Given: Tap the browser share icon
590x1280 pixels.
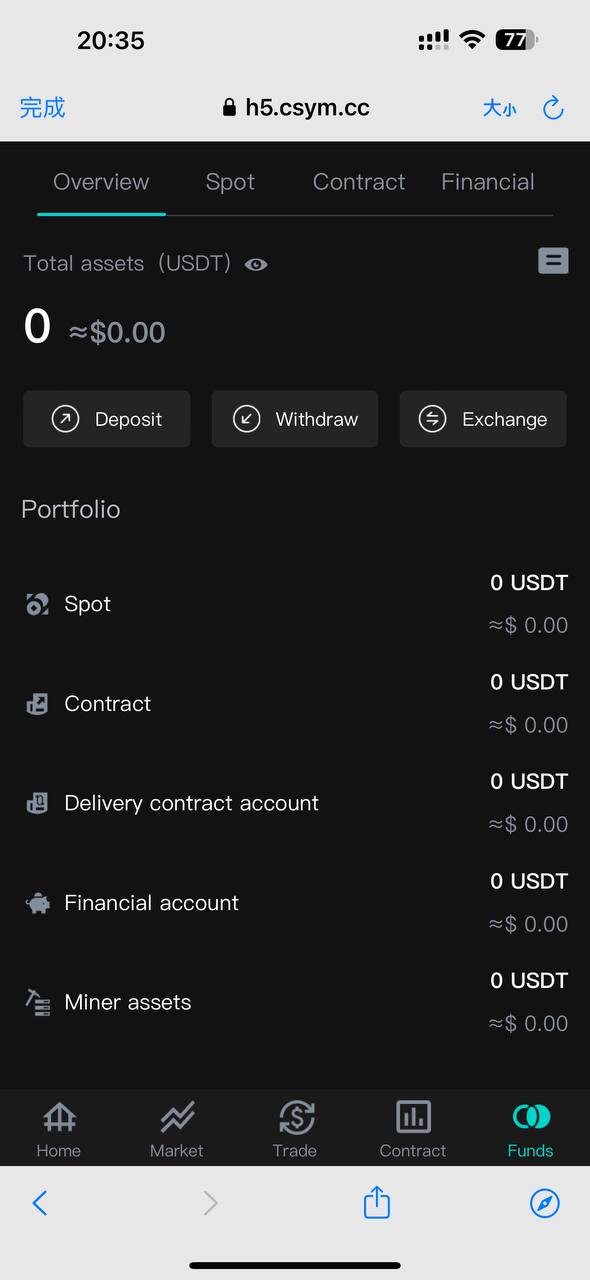Looking at the screenshot, I should pos(376,1201).
